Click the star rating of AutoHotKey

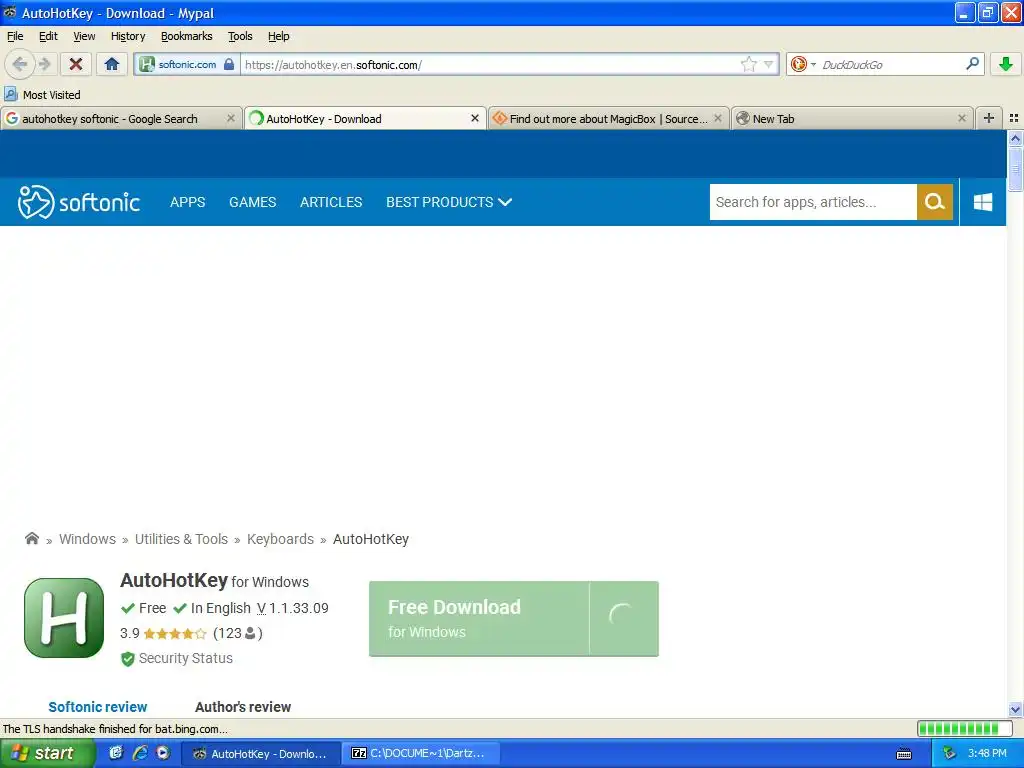tap(174, 633)
